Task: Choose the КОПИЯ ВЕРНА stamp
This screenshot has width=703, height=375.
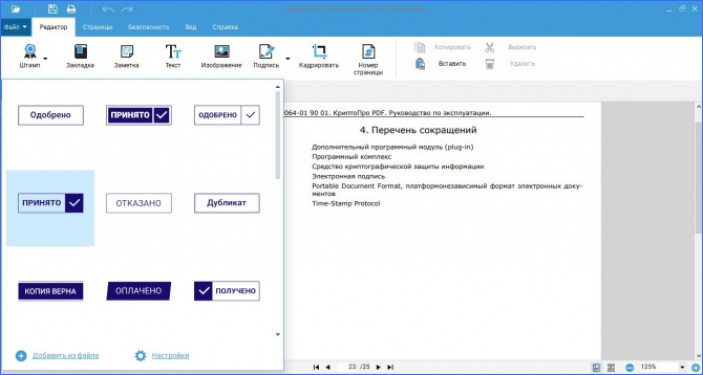Action: point(51,291)
